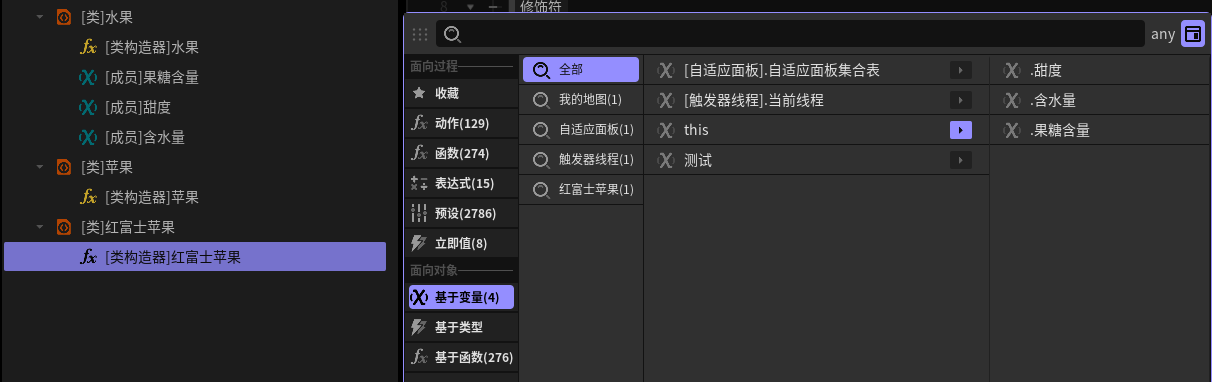Click the variable icon beside .甜度
This screenshot has height=382, width=1212.
[1012, 71]
